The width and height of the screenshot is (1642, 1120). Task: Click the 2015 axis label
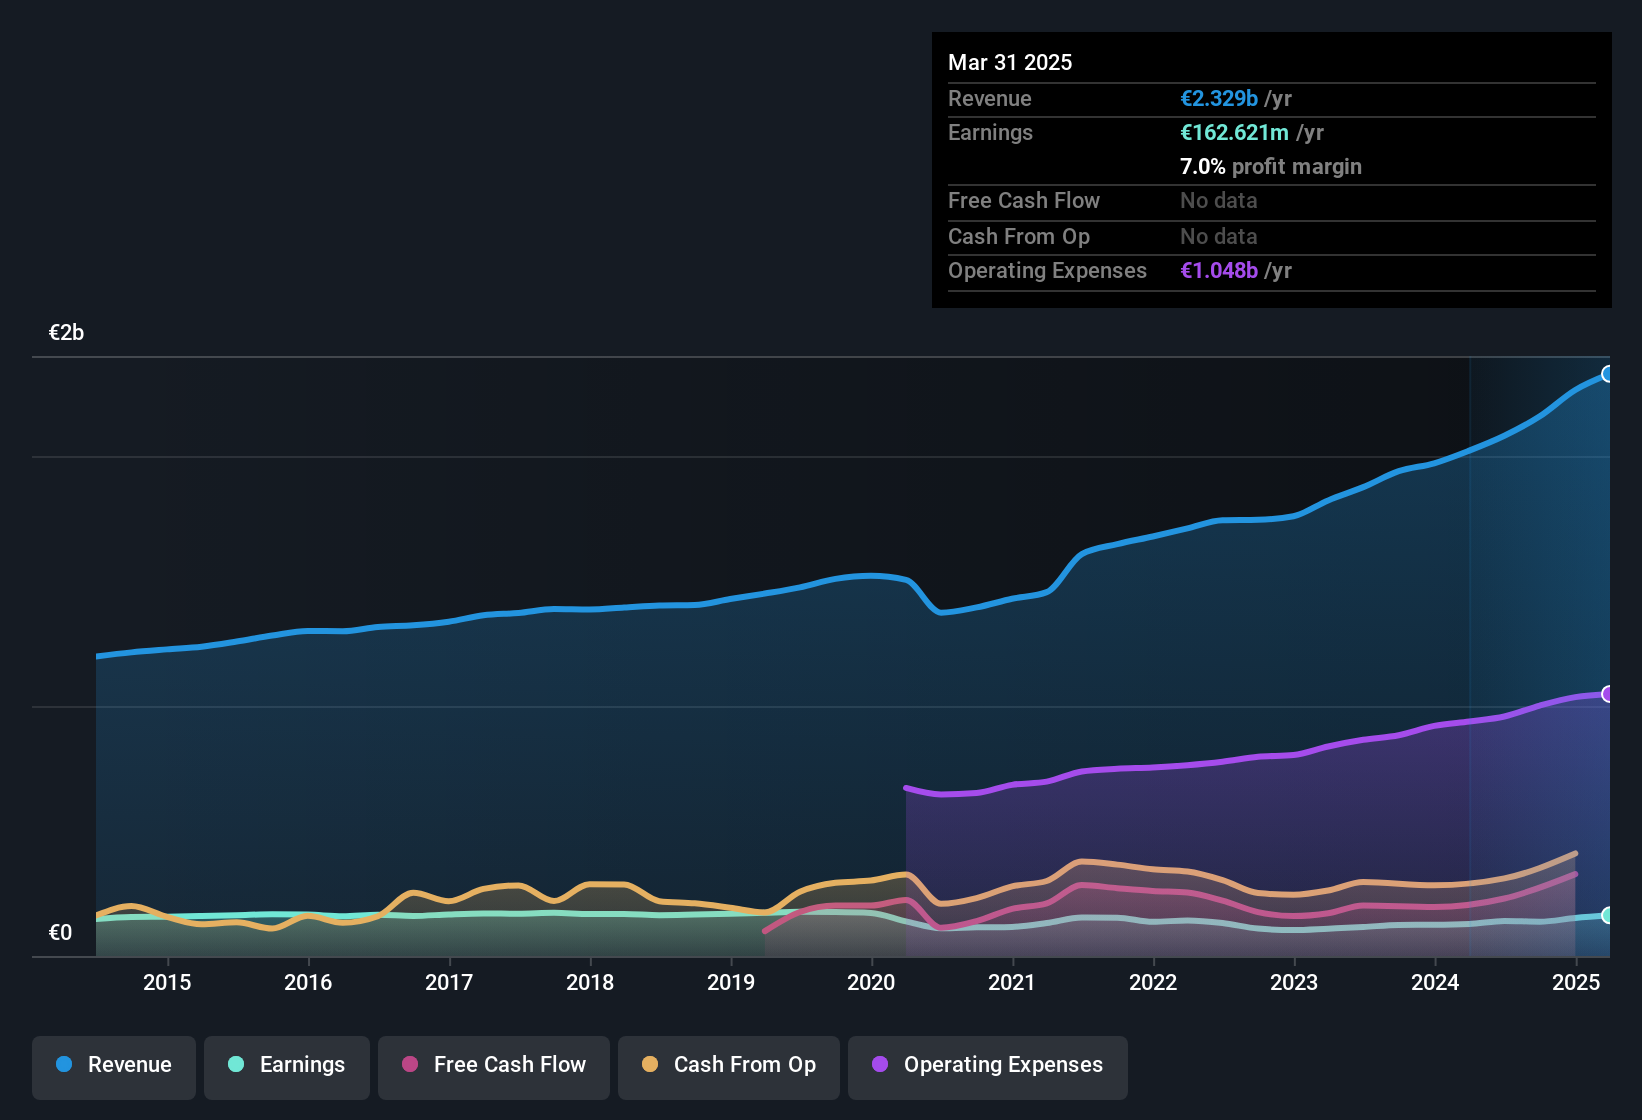click(x=168, y=982)
